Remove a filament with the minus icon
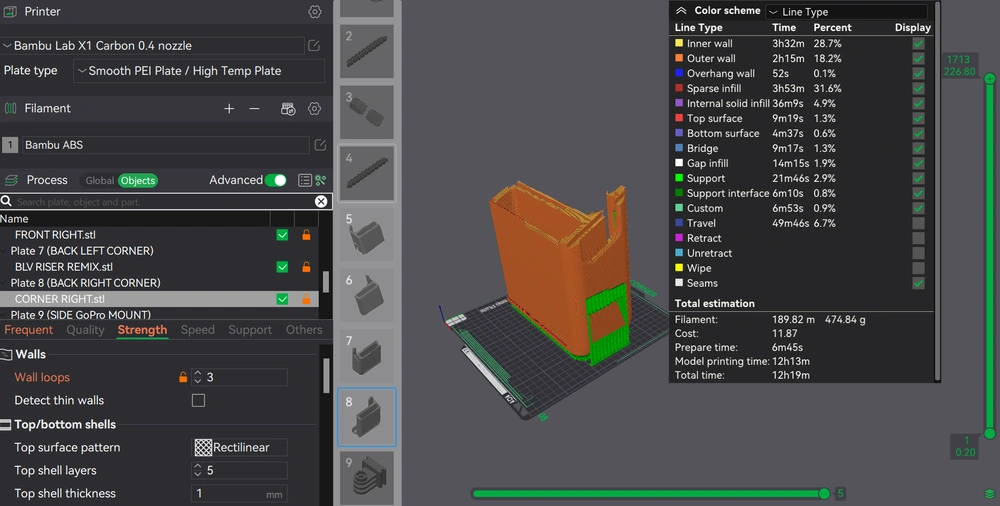Image resolution: width=1000 pixels, height=506 pixels. pyautogui.click(x=254, y=109)
